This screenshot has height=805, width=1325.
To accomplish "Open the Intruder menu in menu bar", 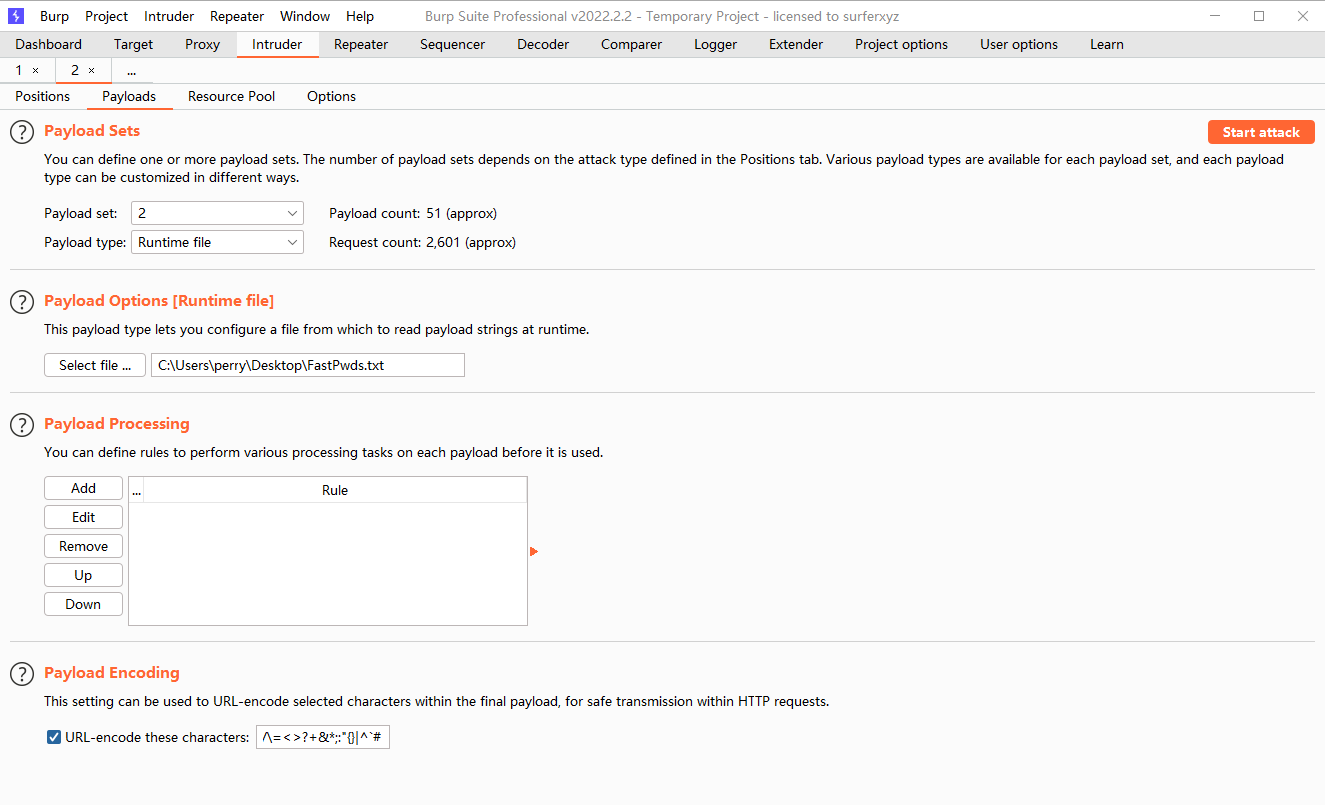I will tap(169, 16).
